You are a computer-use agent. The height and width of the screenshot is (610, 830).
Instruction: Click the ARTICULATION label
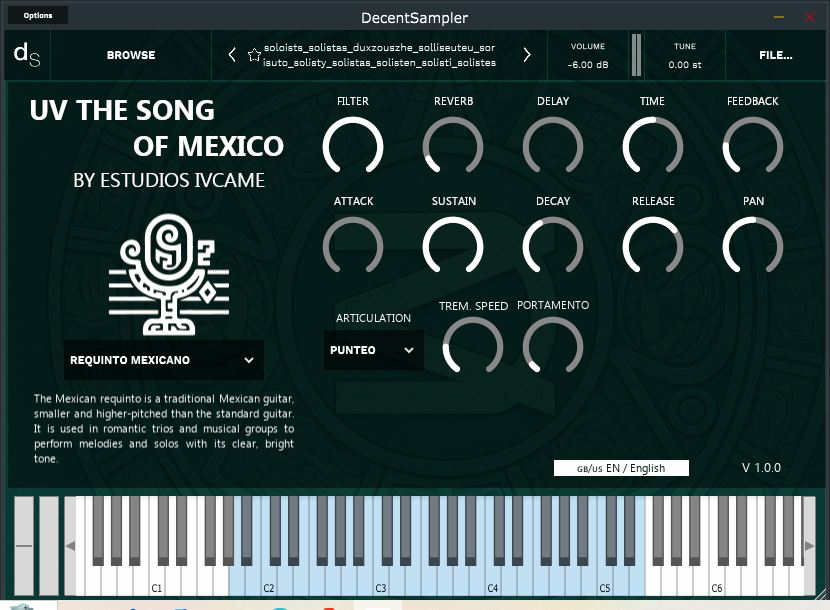point(373,318)
